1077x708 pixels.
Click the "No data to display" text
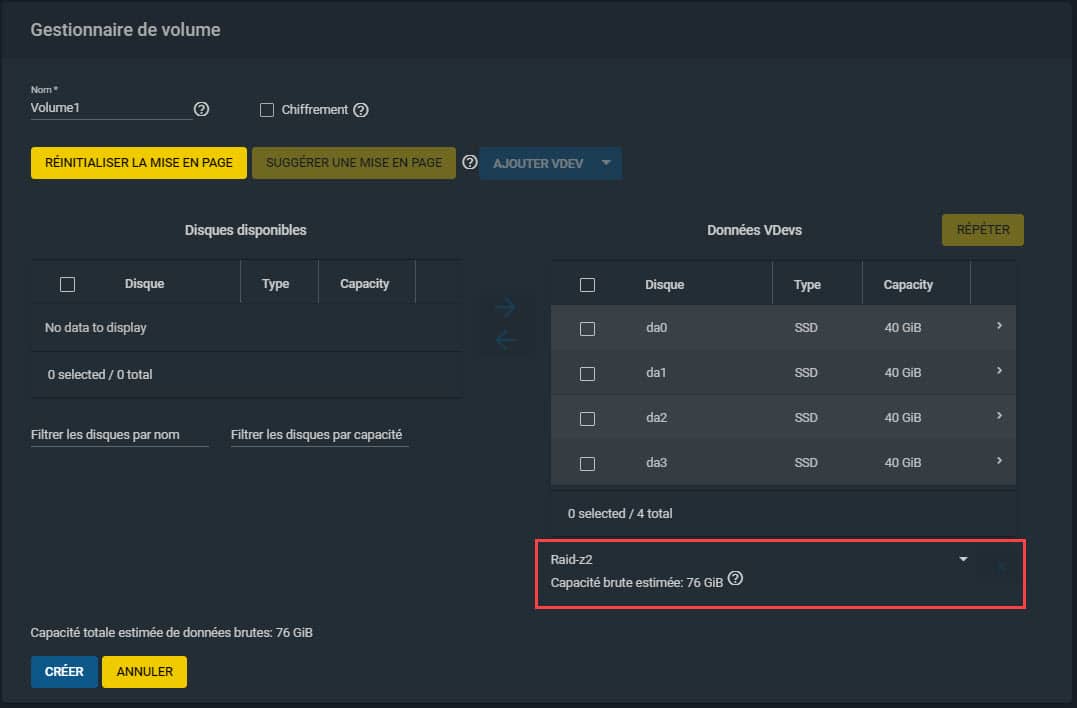click(95, 328)
